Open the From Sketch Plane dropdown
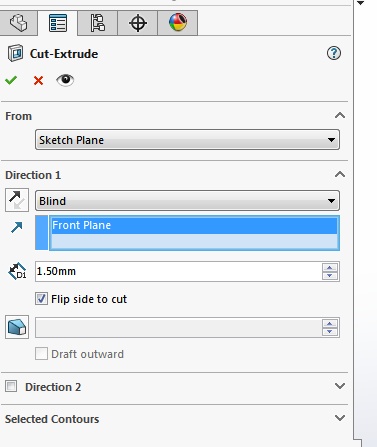 (x=187, y=140)
